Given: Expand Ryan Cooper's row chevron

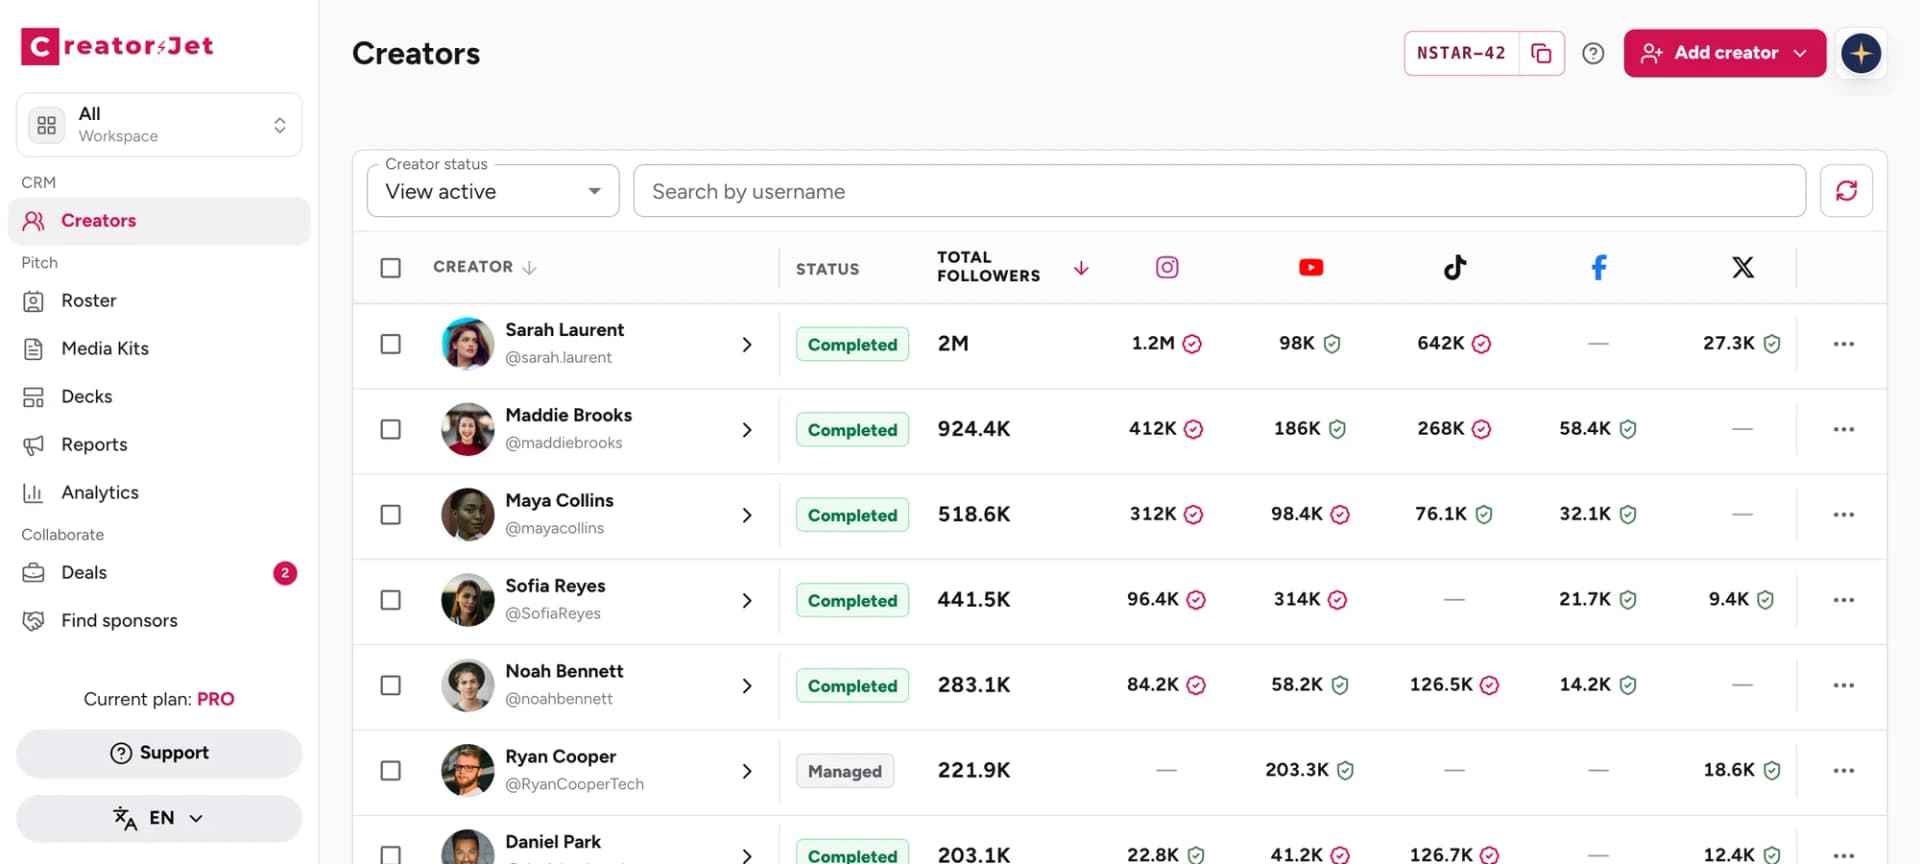Looking at the screenshot, I should coord(747,771).
